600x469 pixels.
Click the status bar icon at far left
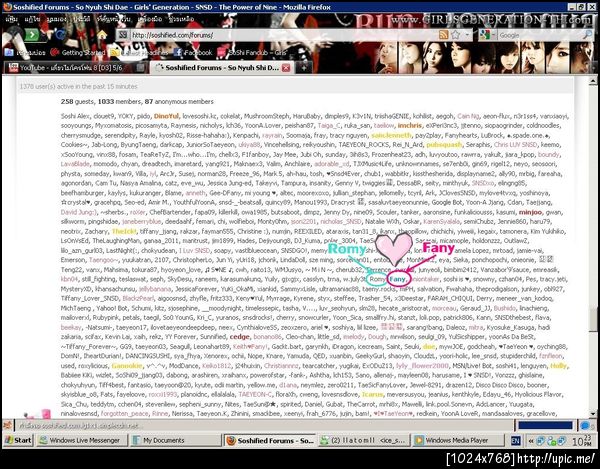pos(7,425)
